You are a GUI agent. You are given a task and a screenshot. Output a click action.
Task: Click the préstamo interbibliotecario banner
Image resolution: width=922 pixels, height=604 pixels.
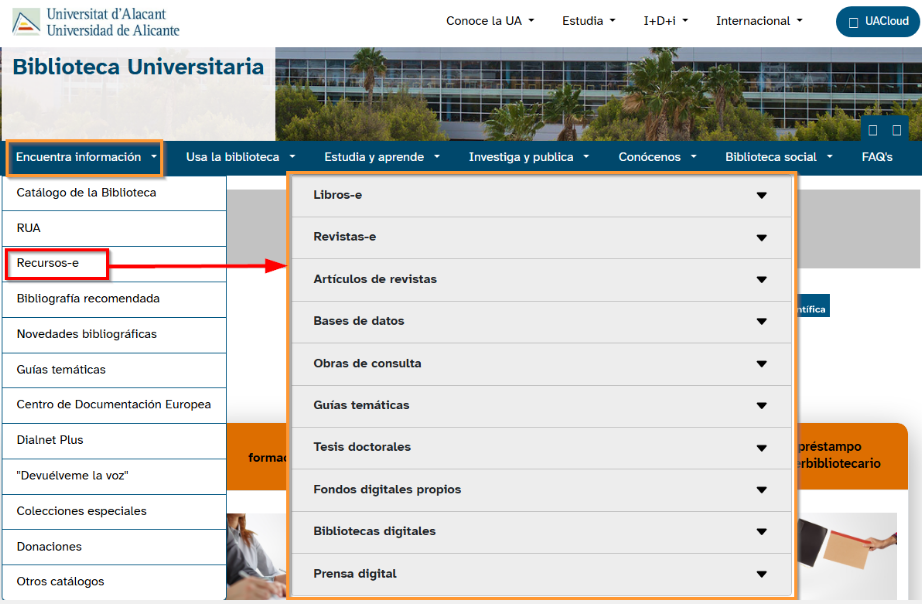click(x=851, y=456)
